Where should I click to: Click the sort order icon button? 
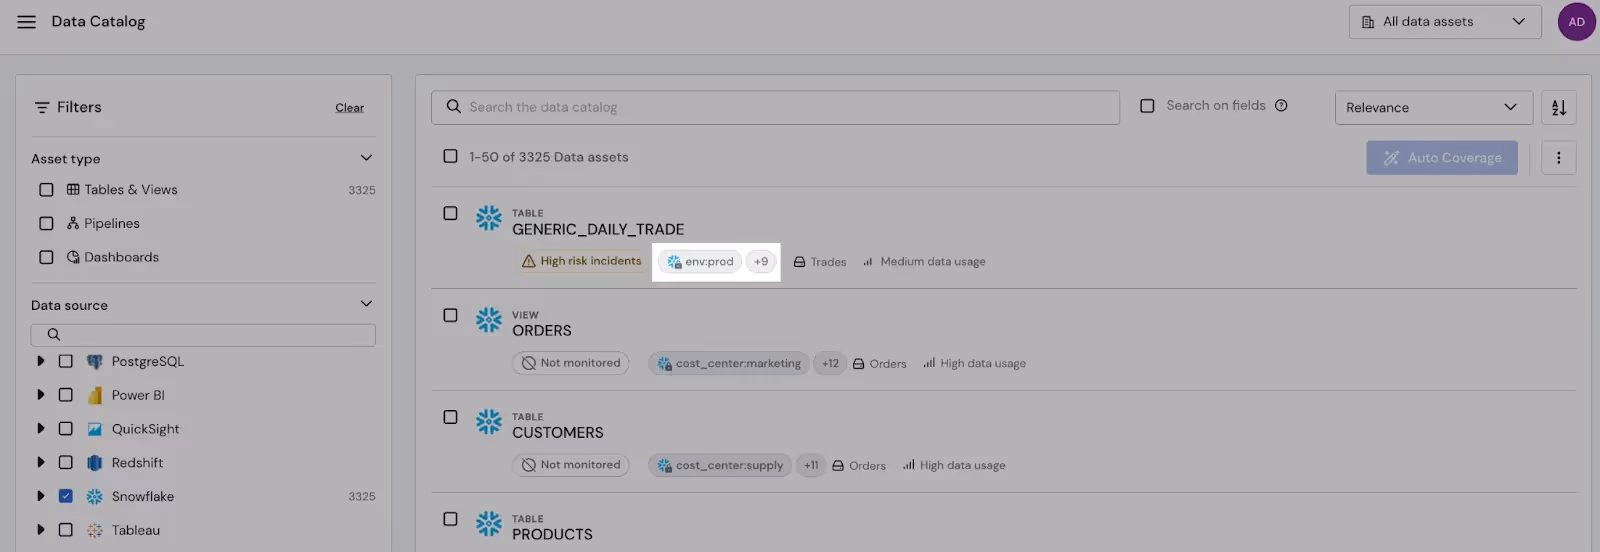(1559, 108)
